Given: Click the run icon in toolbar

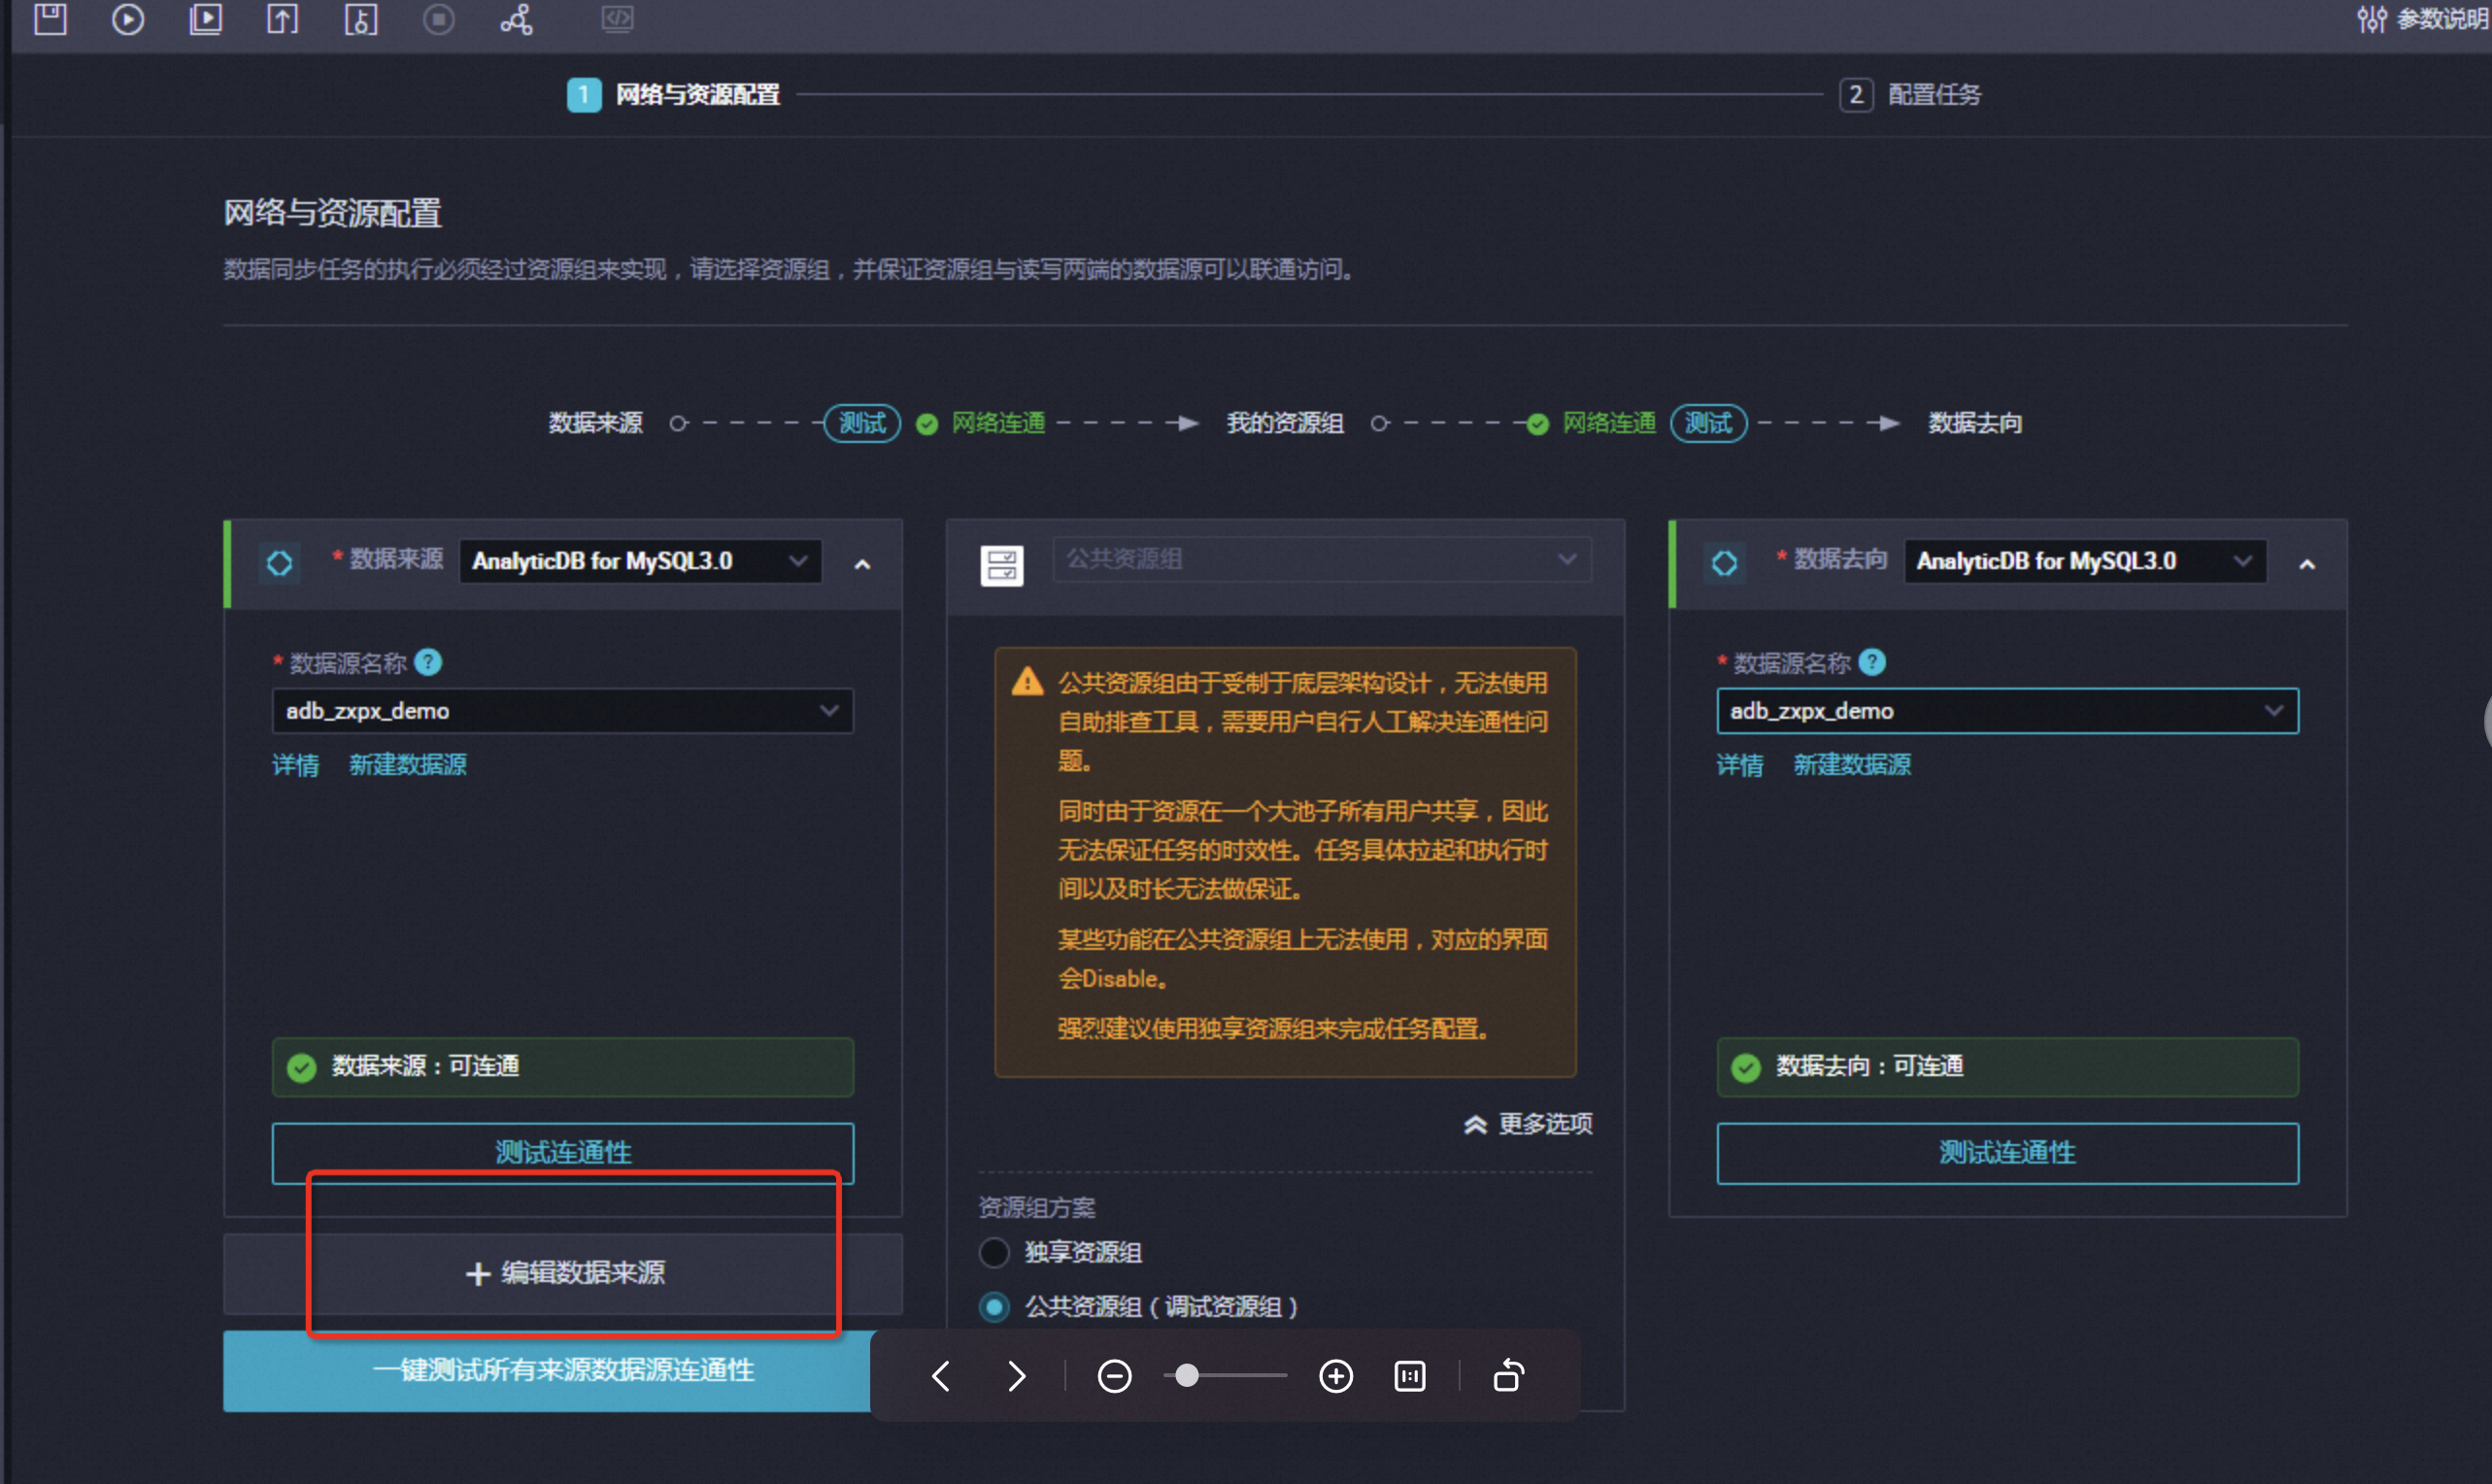Looking at the screenshot, I should tap(127, 19).
